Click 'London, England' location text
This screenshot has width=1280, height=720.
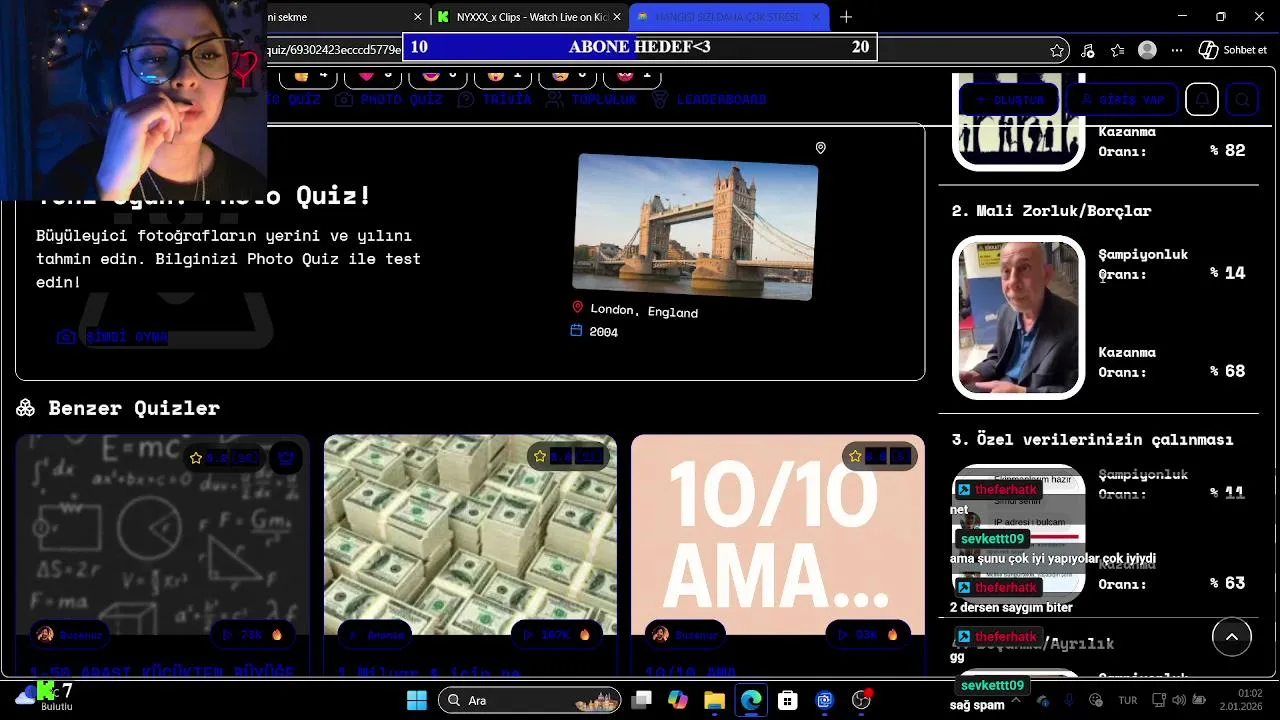coord(644,311)
